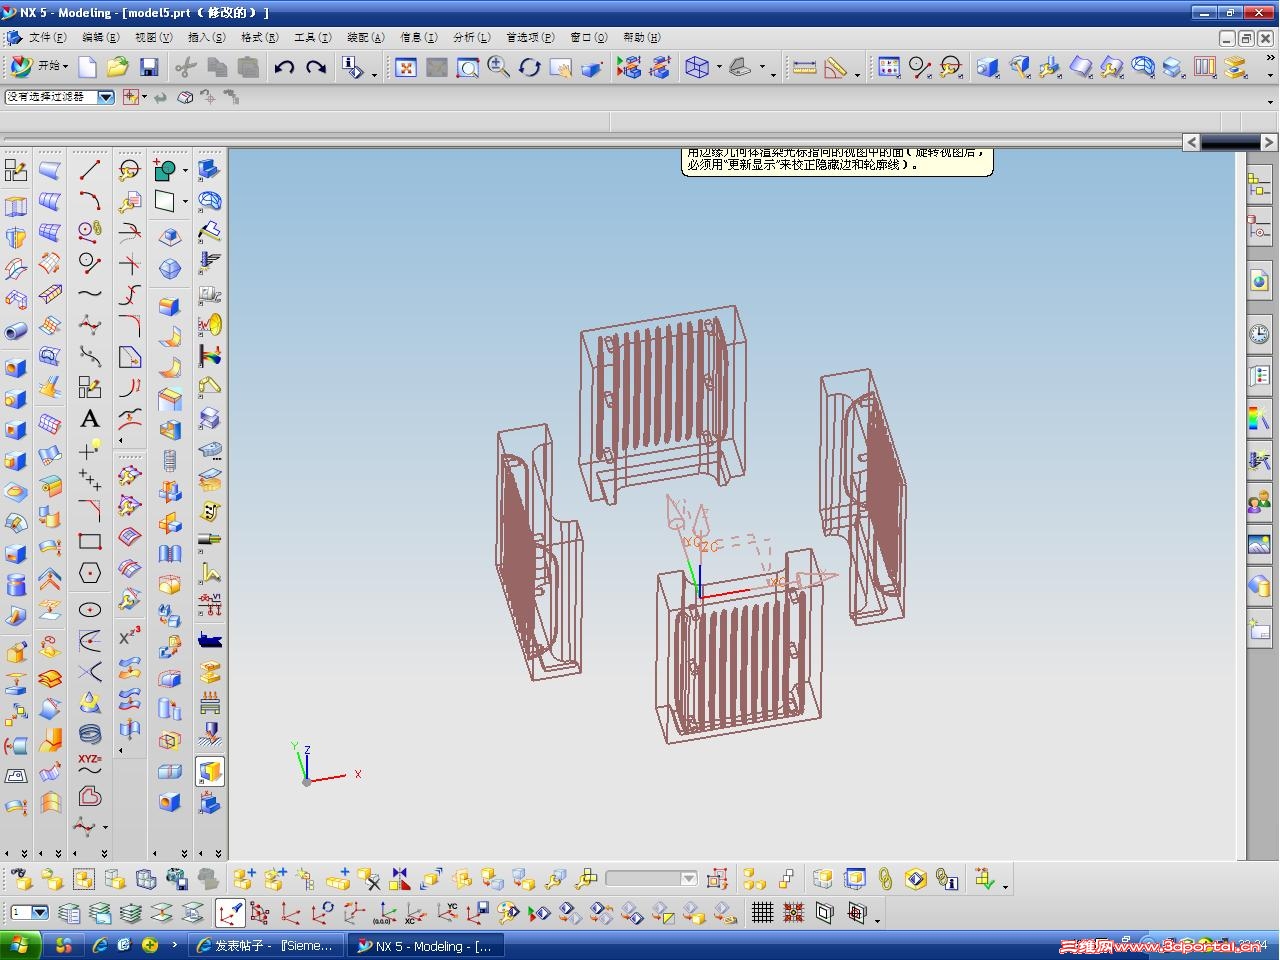Open the Internet Explorer resource tab

(x=1259, y=281)
